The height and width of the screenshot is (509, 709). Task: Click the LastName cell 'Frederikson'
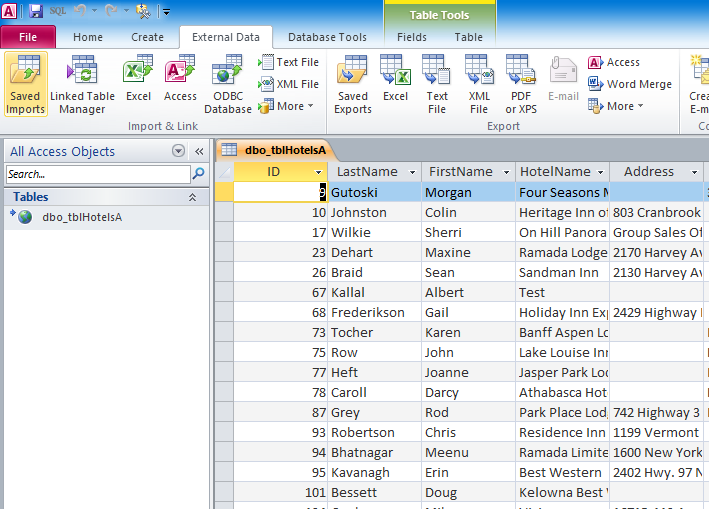coord(374,312)
